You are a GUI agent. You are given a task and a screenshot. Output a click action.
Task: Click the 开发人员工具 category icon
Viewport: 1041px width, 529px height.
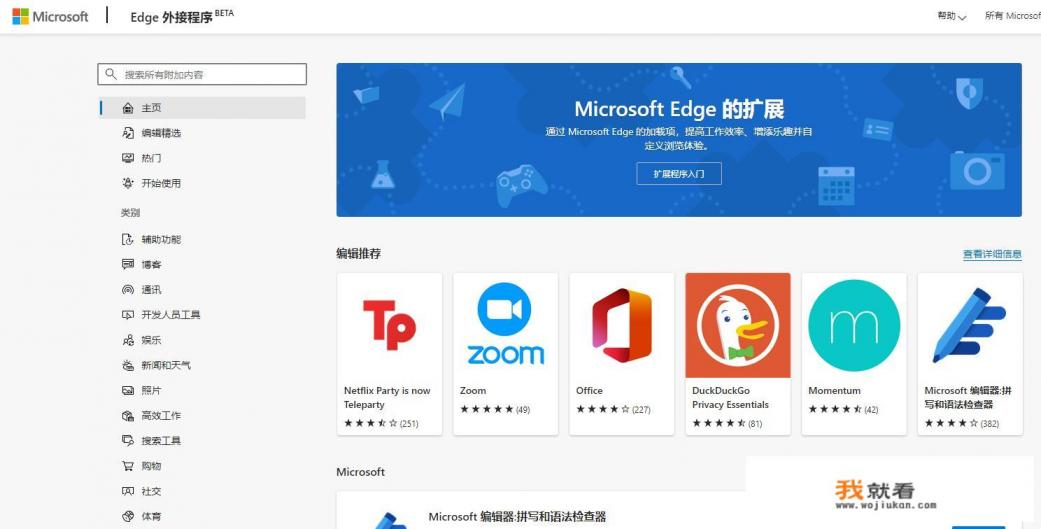[128, 315]
